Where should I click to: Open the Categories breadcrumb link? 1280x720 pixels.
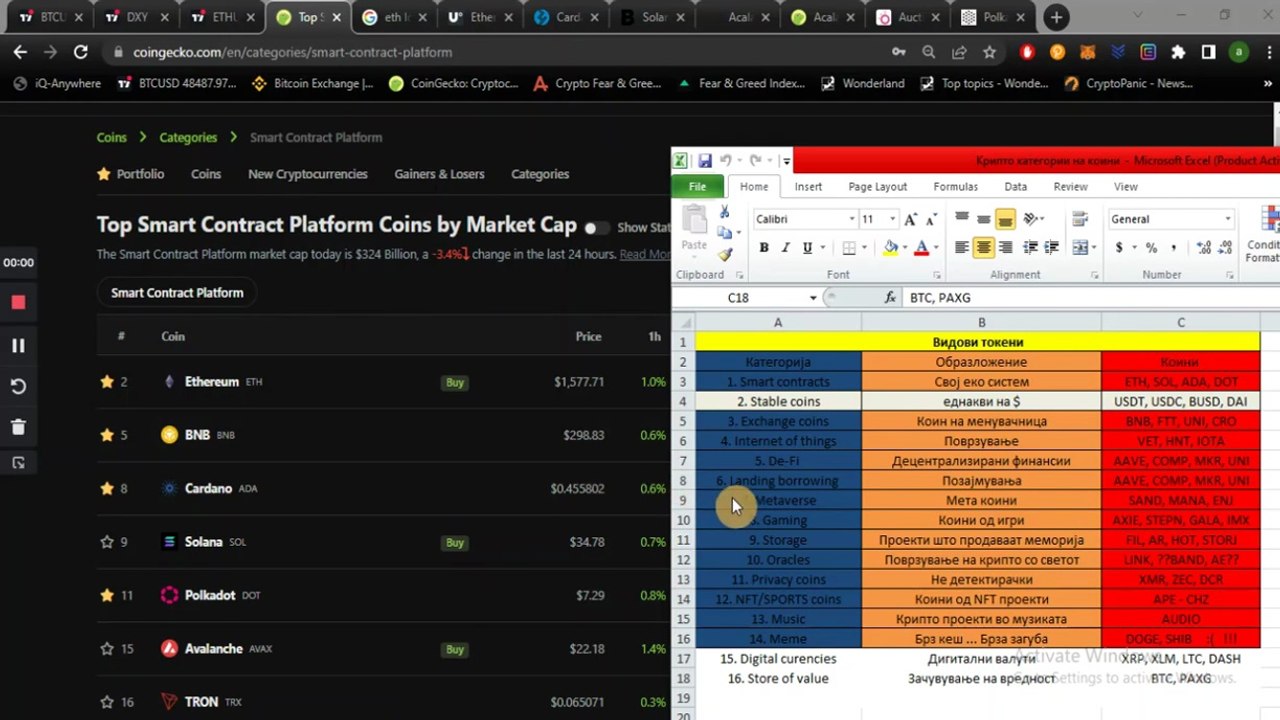tap(188, 137)
